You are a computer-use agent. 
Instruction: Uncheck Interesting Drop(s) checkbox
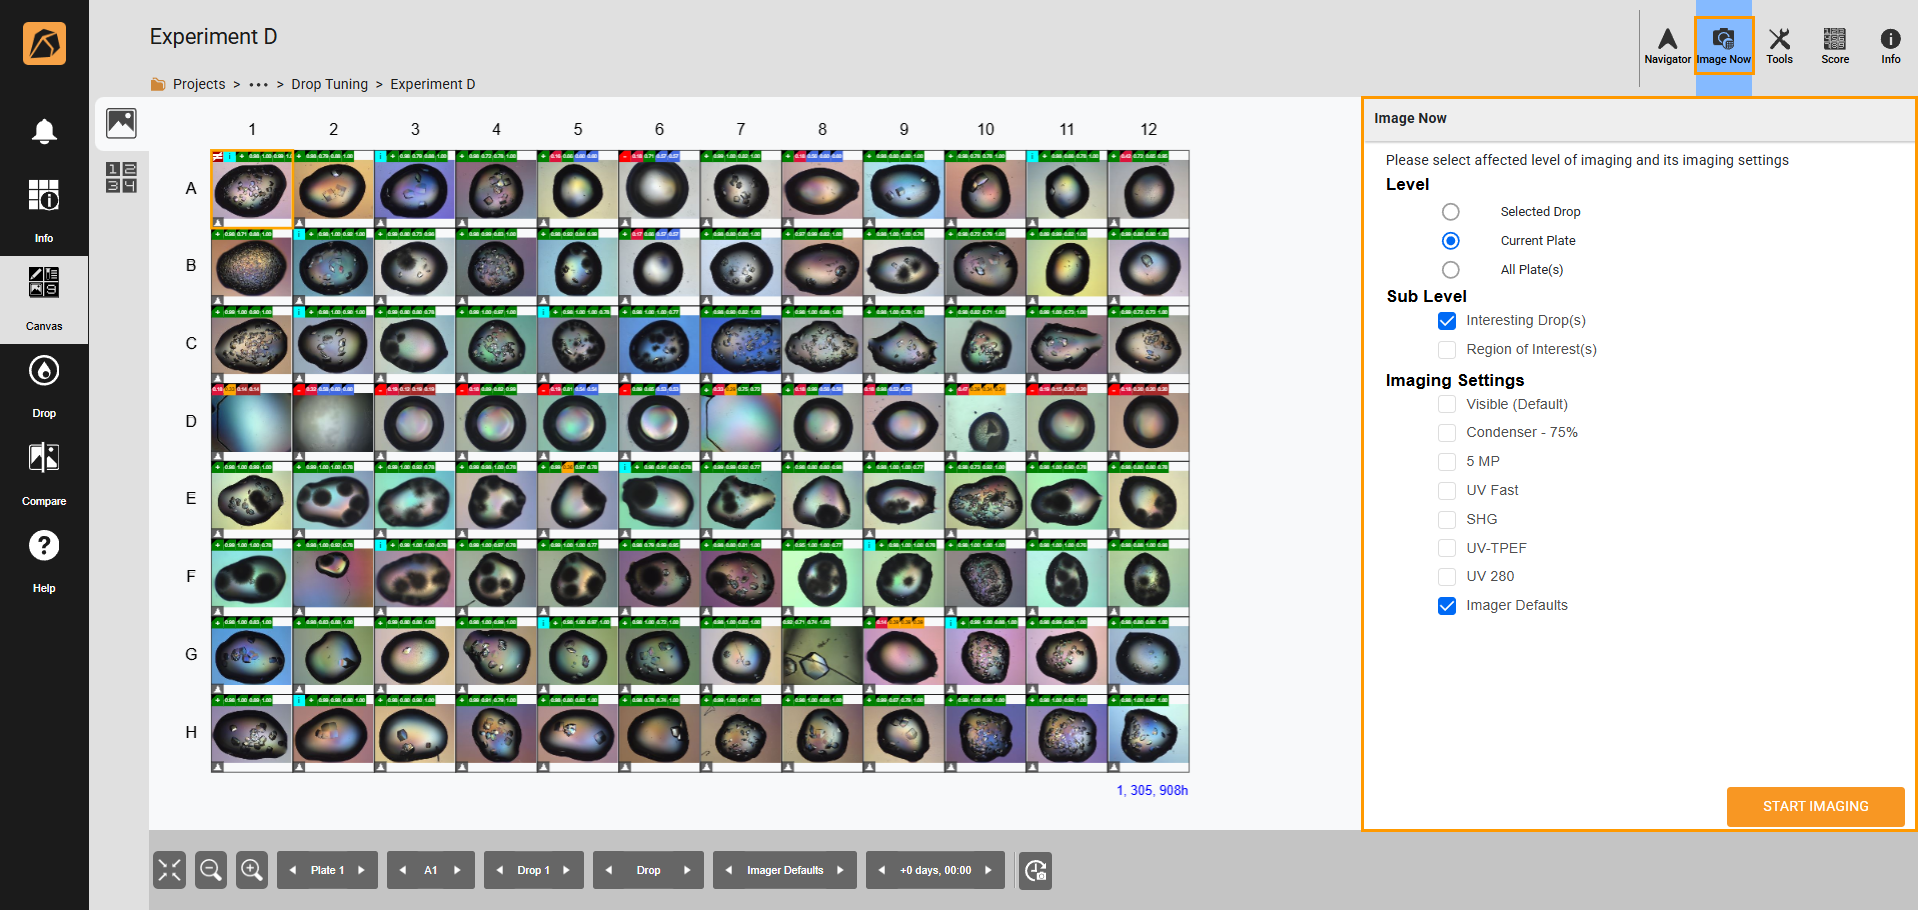coord(1447,321)
